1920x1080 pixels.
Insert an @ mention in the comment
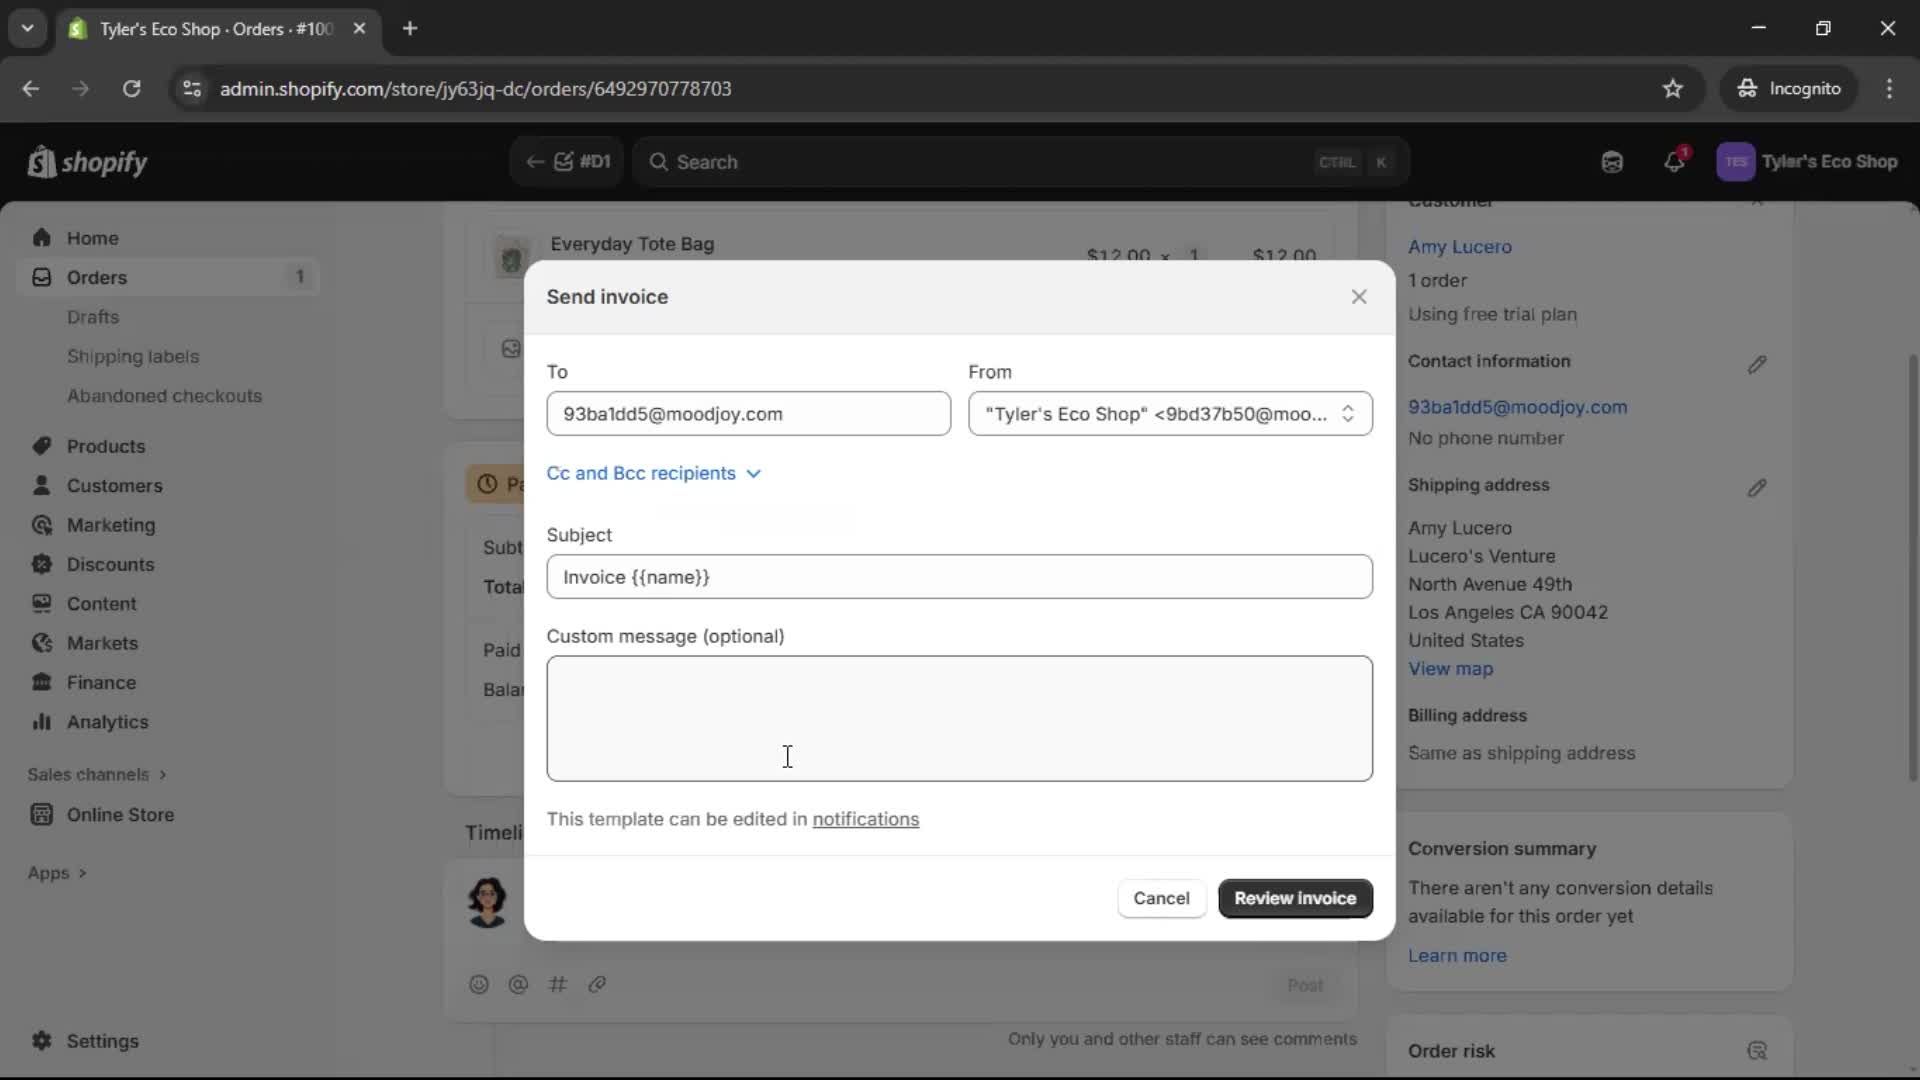pos(519,985)
